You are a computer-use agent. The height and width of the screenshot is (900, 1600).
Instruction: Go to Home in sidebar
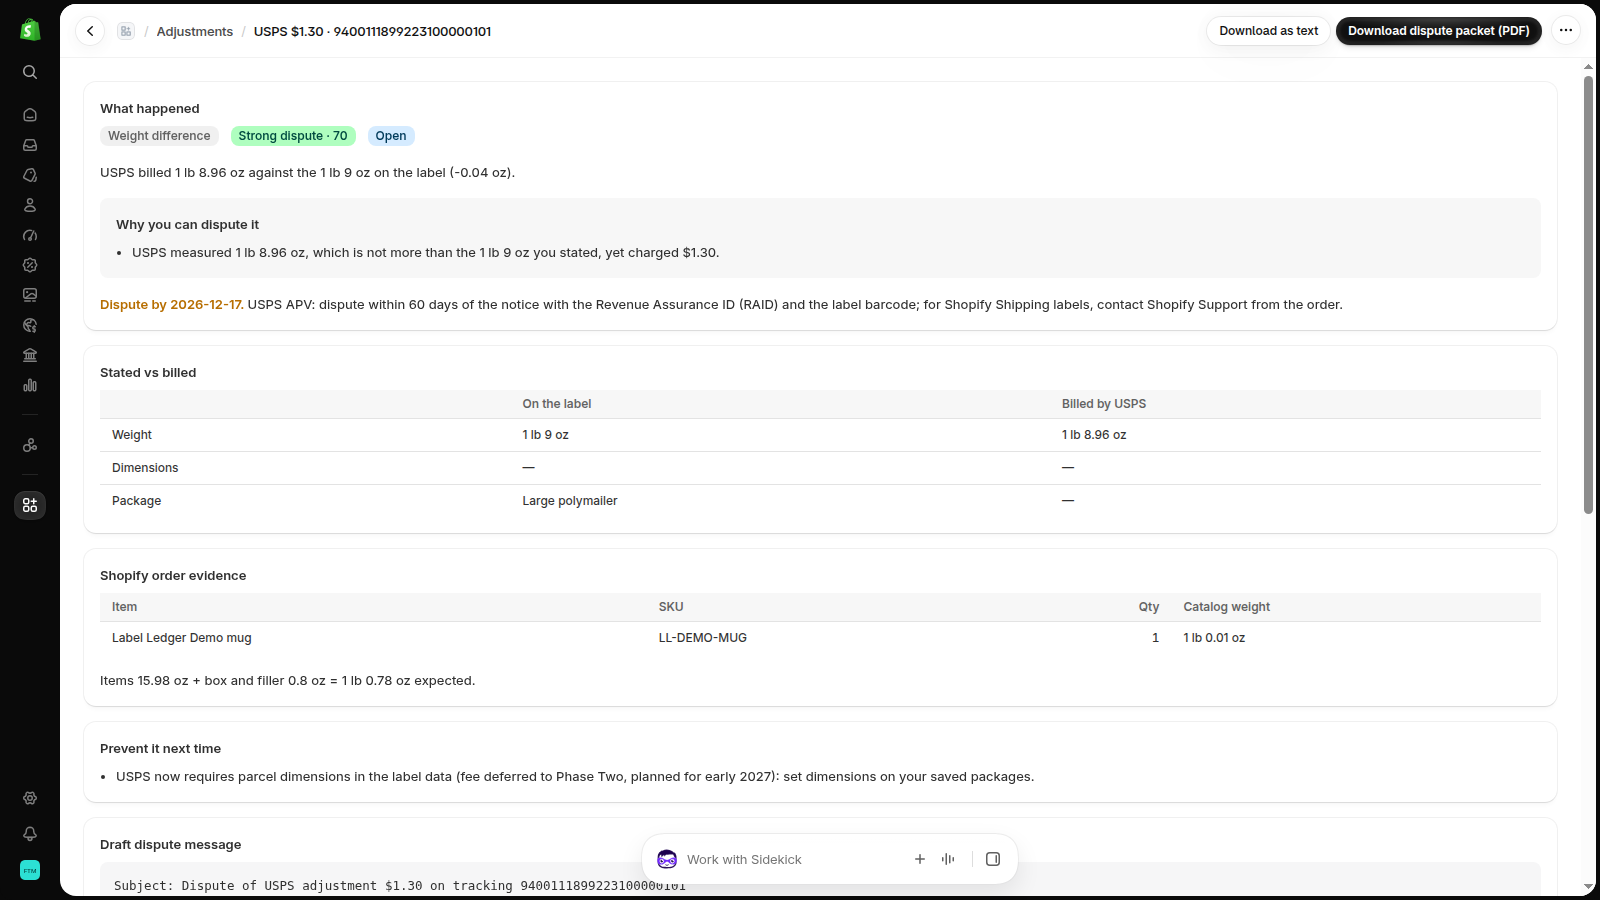(30, 115)
